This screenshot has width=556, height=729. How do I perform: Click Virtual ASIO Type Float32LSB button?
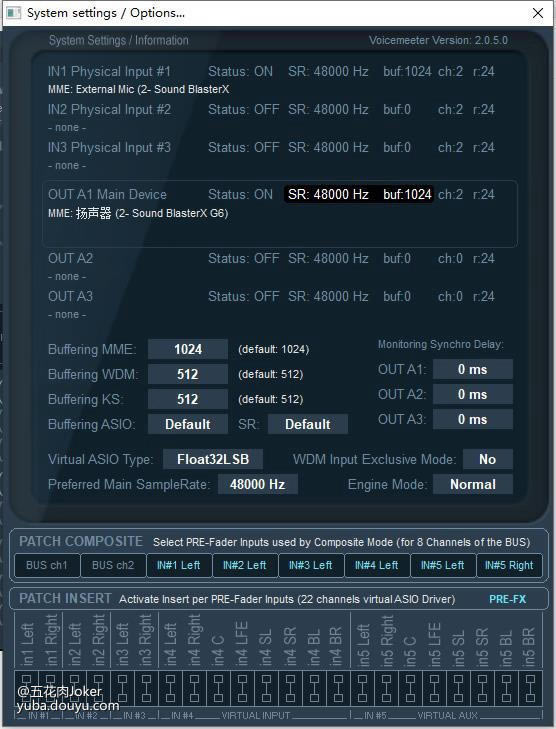pyautogui.click(x=213, y=459)
